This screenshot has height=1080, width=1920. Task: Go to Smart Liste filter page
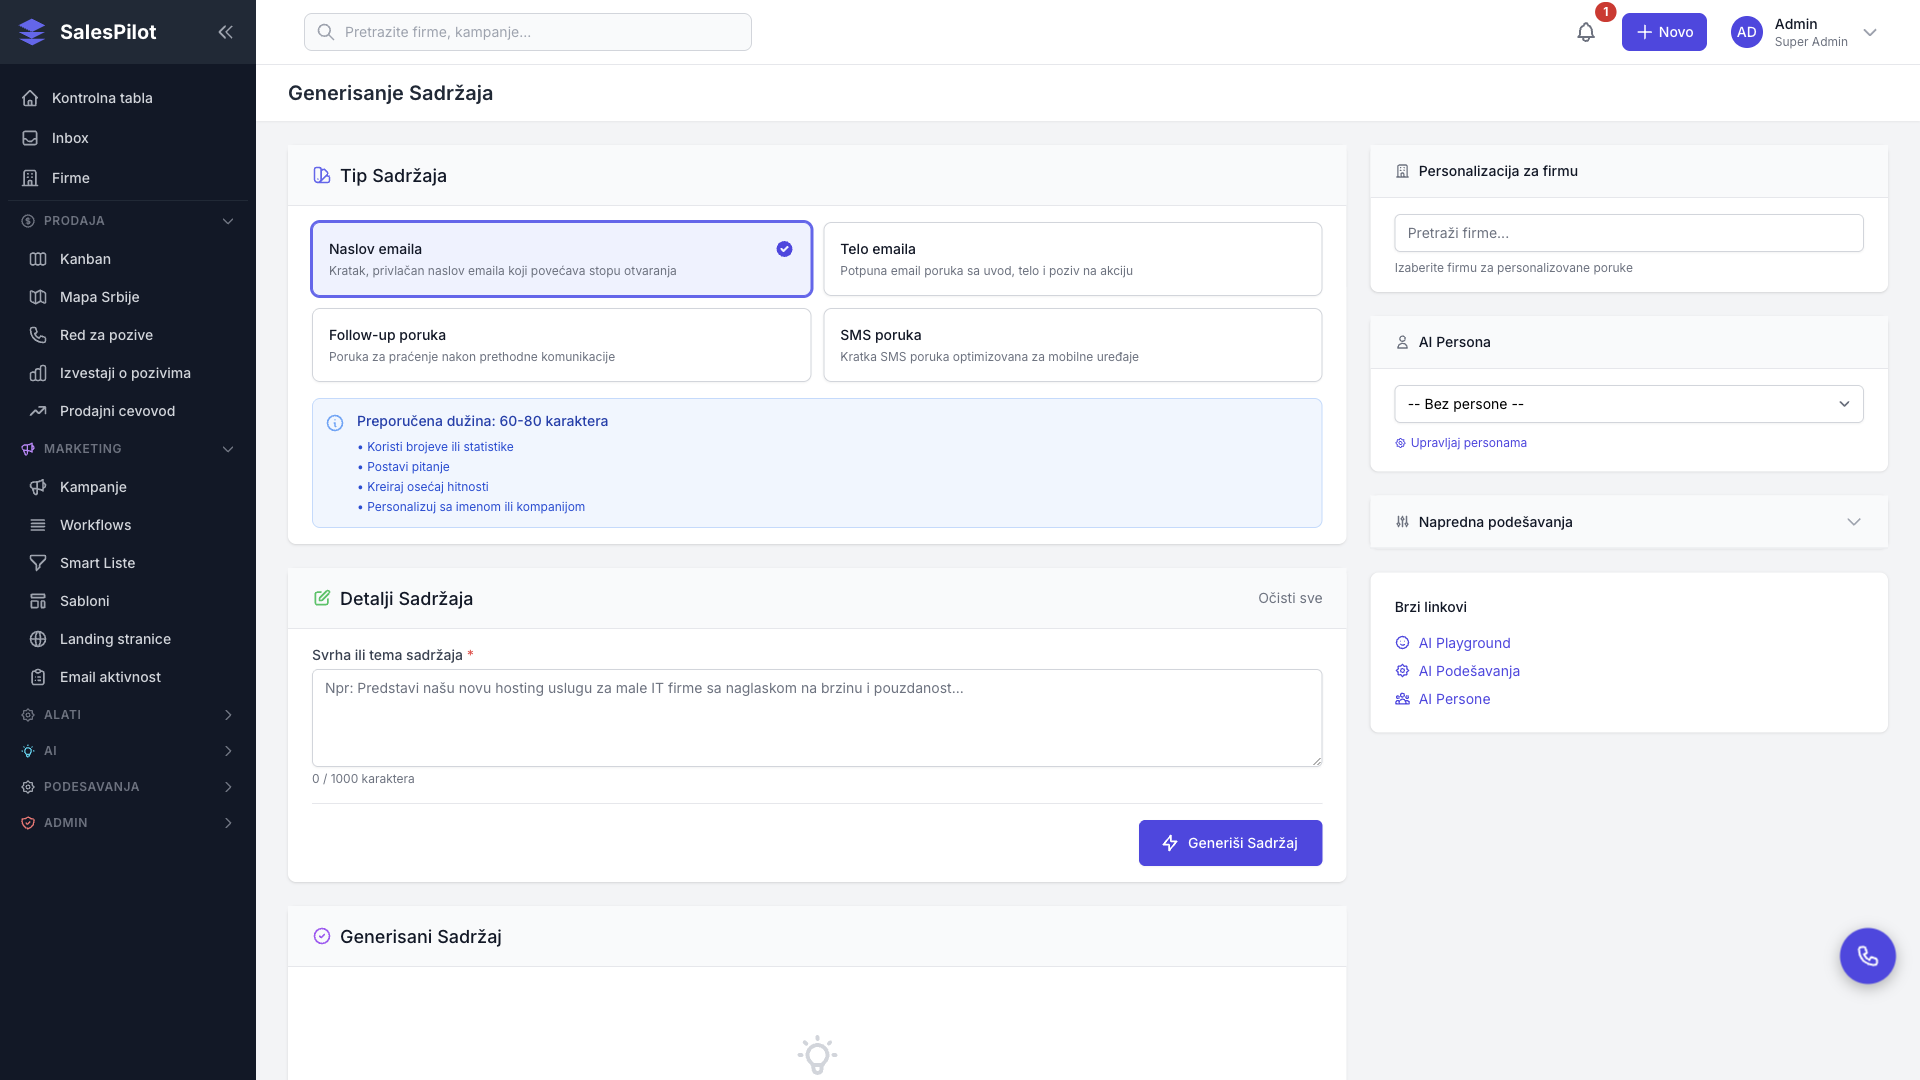click(x=97, y=563)
